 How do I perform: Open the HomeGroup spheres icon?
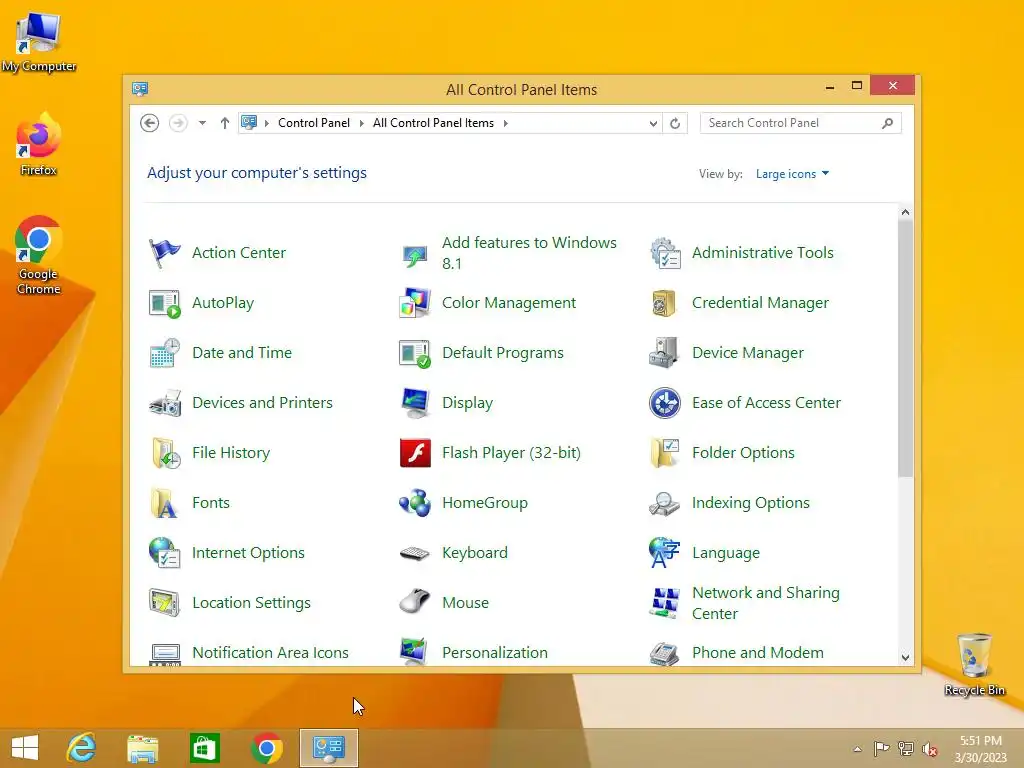[415, 503]
